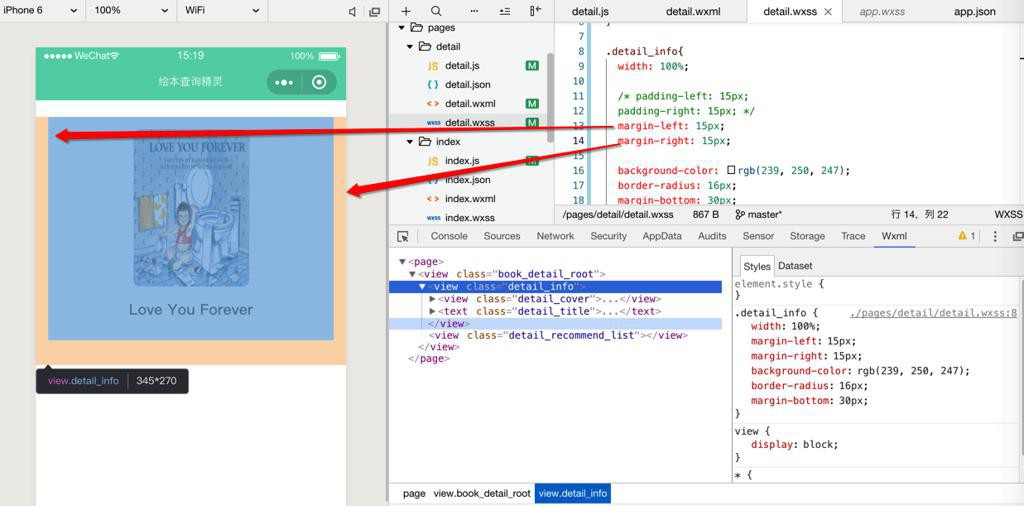Select the detail_recommend_list view node
1024x506 pixels.
pyautogui.click(x=558, y=336)
